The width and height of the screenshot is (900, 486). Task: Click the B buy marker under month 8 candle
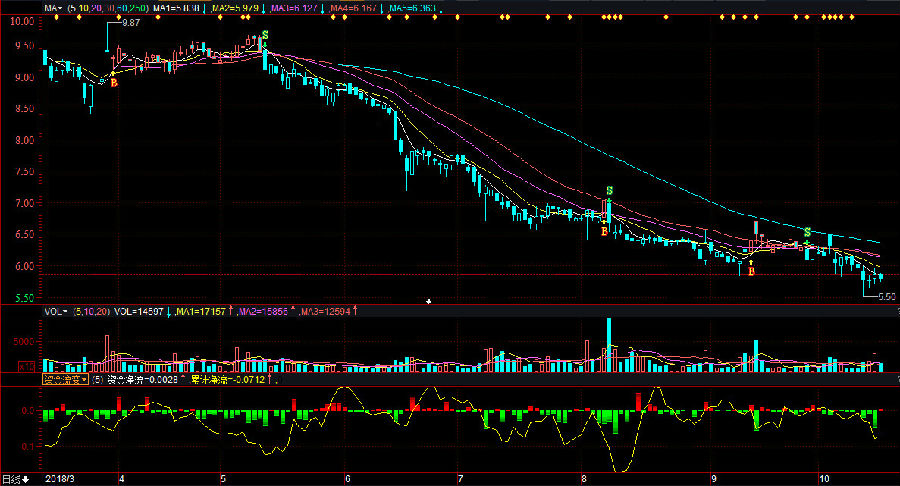click(x=604, y=232)
